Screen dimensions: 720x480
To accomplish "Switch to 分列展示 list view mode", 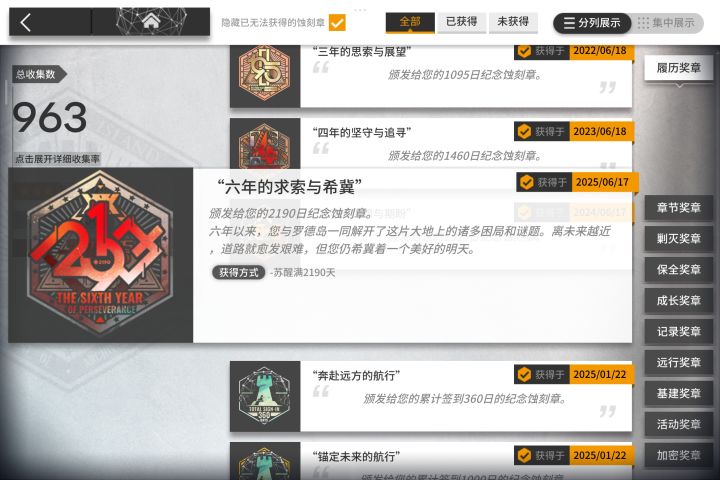I will click(x=592, y=23).
